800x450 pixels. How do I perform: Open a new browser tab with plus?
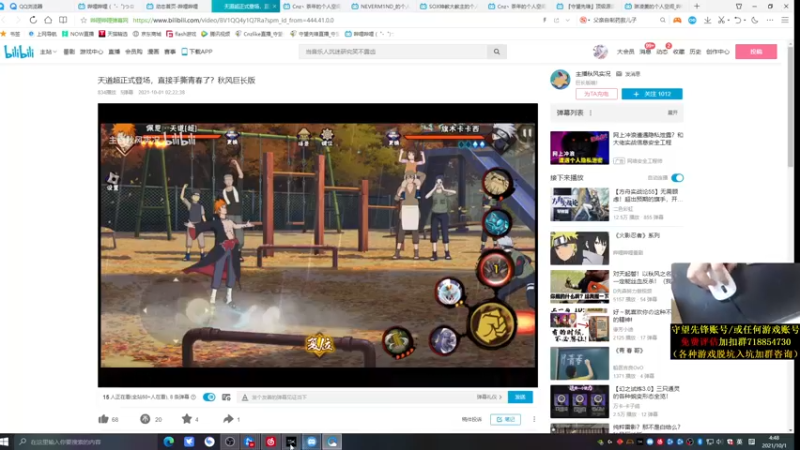tap(696, 6)
